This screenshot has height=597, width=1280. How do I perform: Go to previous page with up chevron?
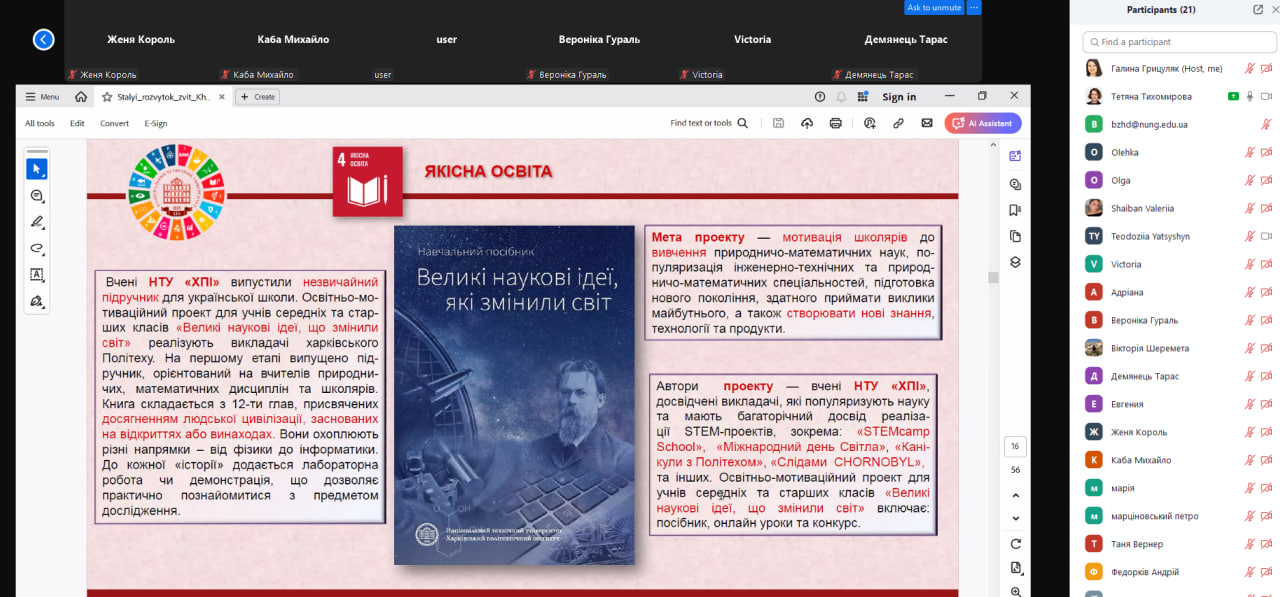coord(1016,495)
